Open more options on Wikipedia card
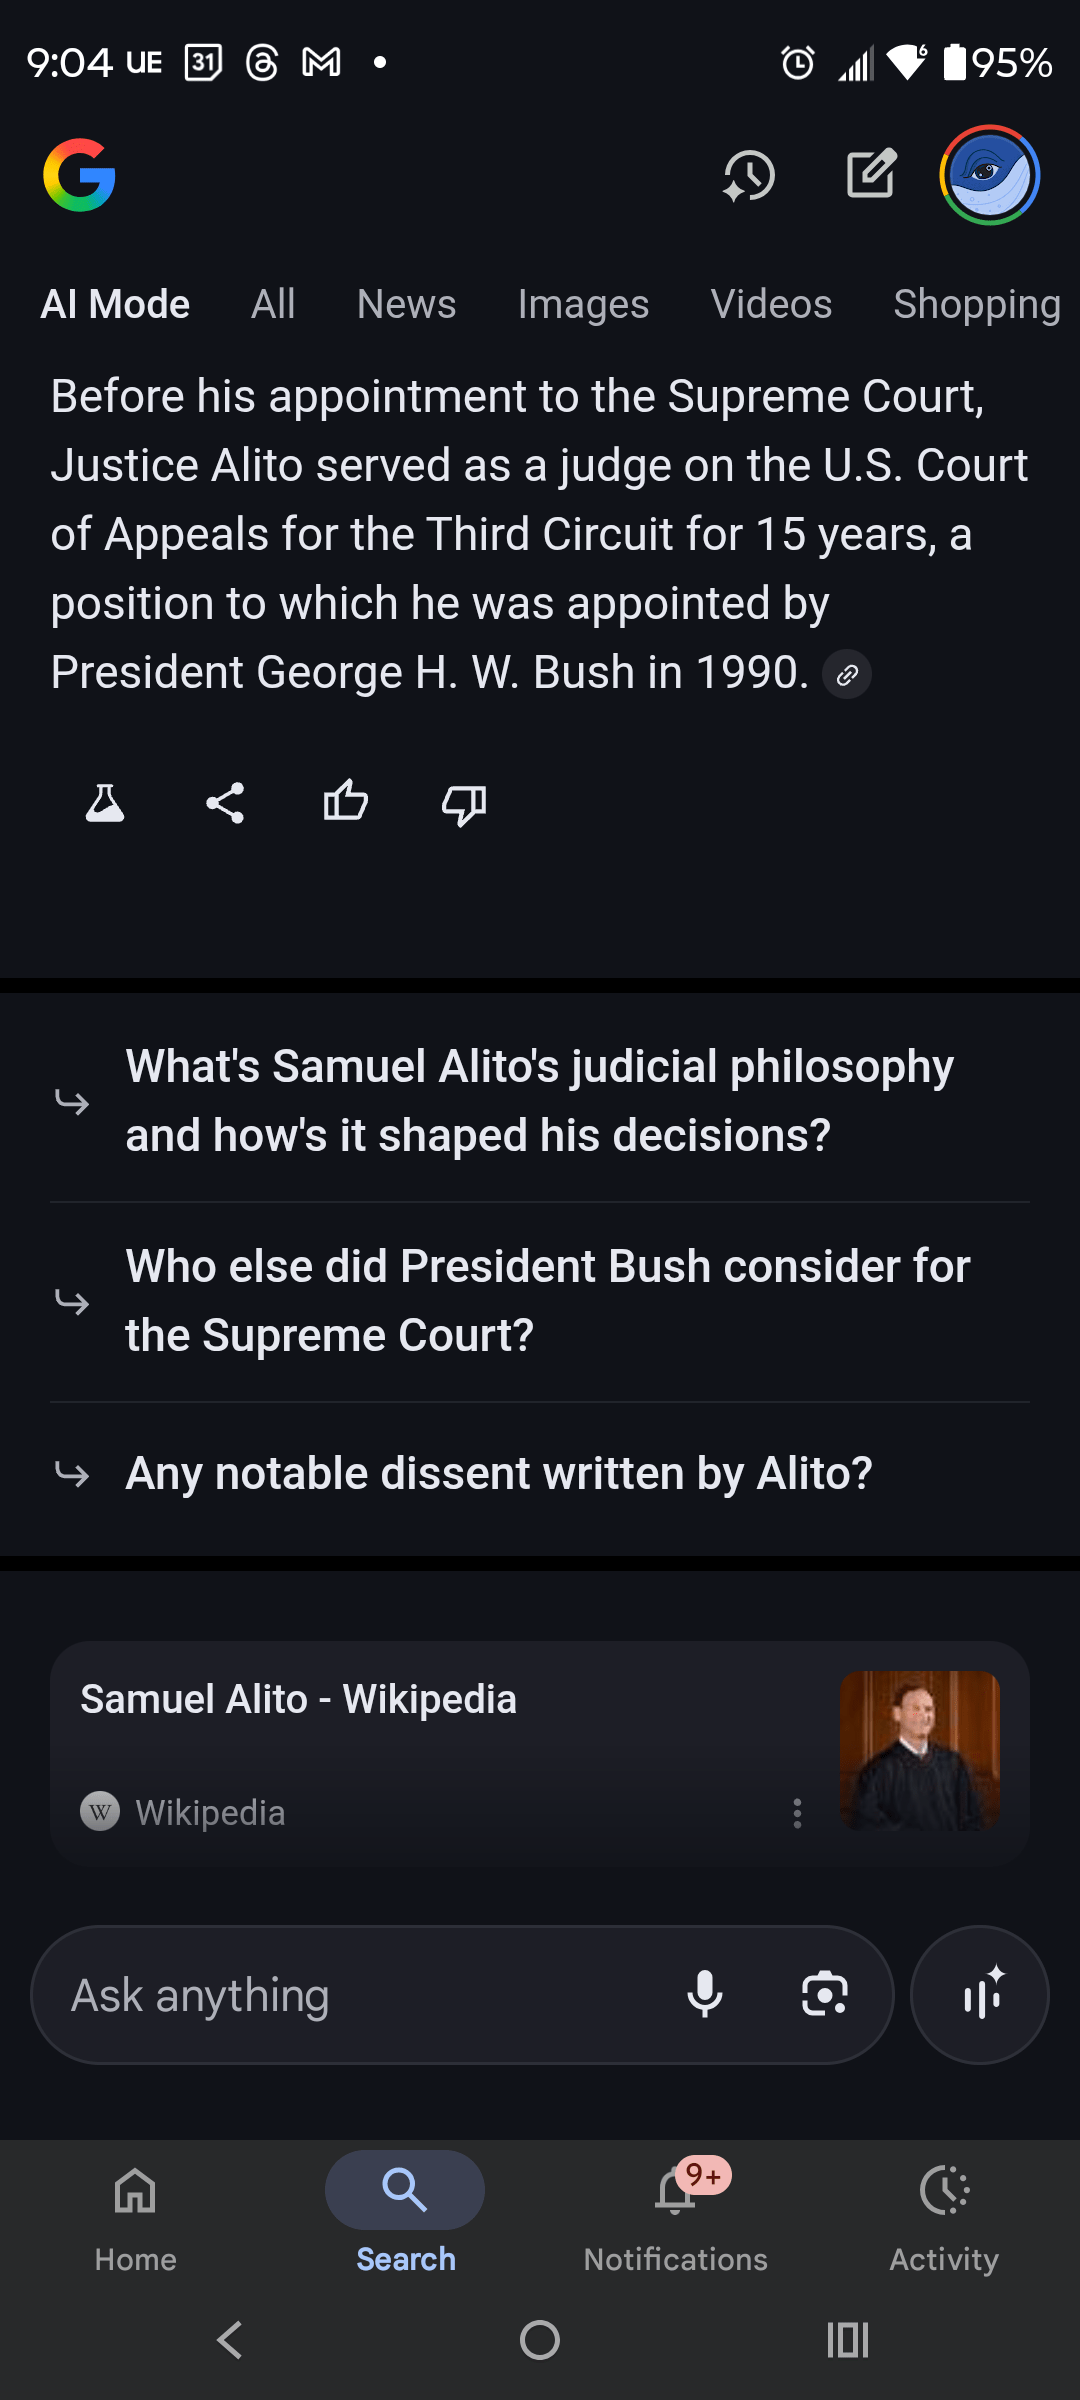This screenshot has width=1080, height=2400. (x=797, y=1813)
